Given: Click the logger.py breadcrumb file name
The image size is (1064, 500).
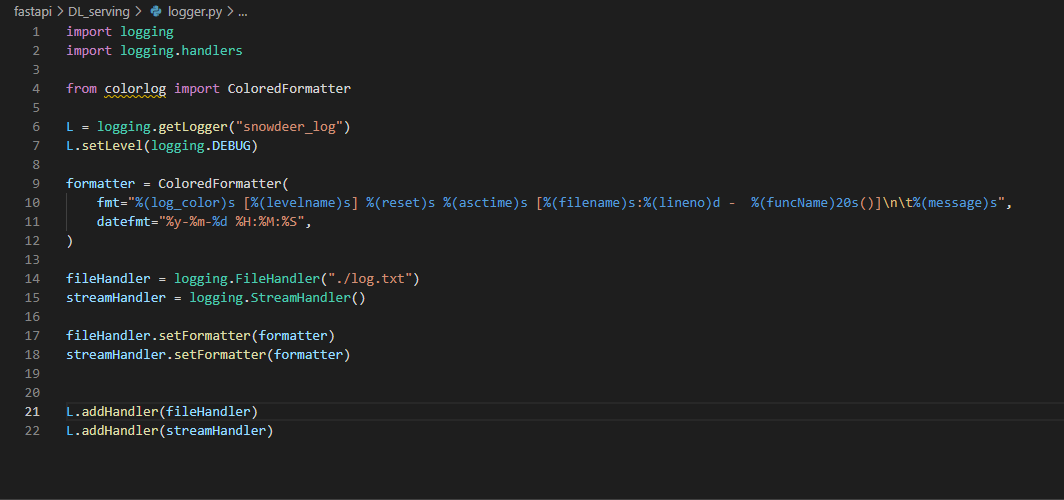Looking at the screenshot, I should (x=193, y=12).
